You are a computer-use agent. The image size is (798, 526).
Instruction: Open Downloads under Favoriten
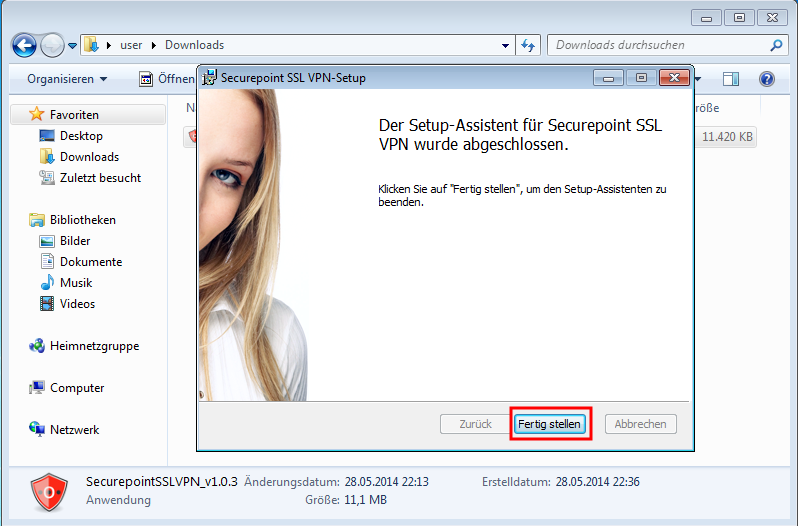90,157
